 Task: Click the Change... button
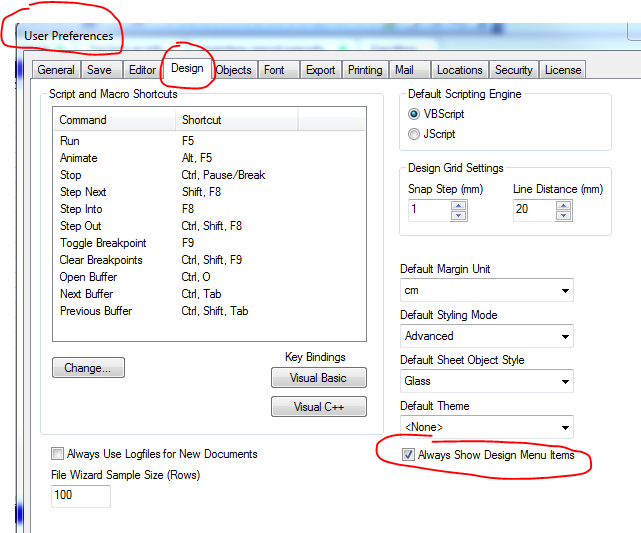88,368
